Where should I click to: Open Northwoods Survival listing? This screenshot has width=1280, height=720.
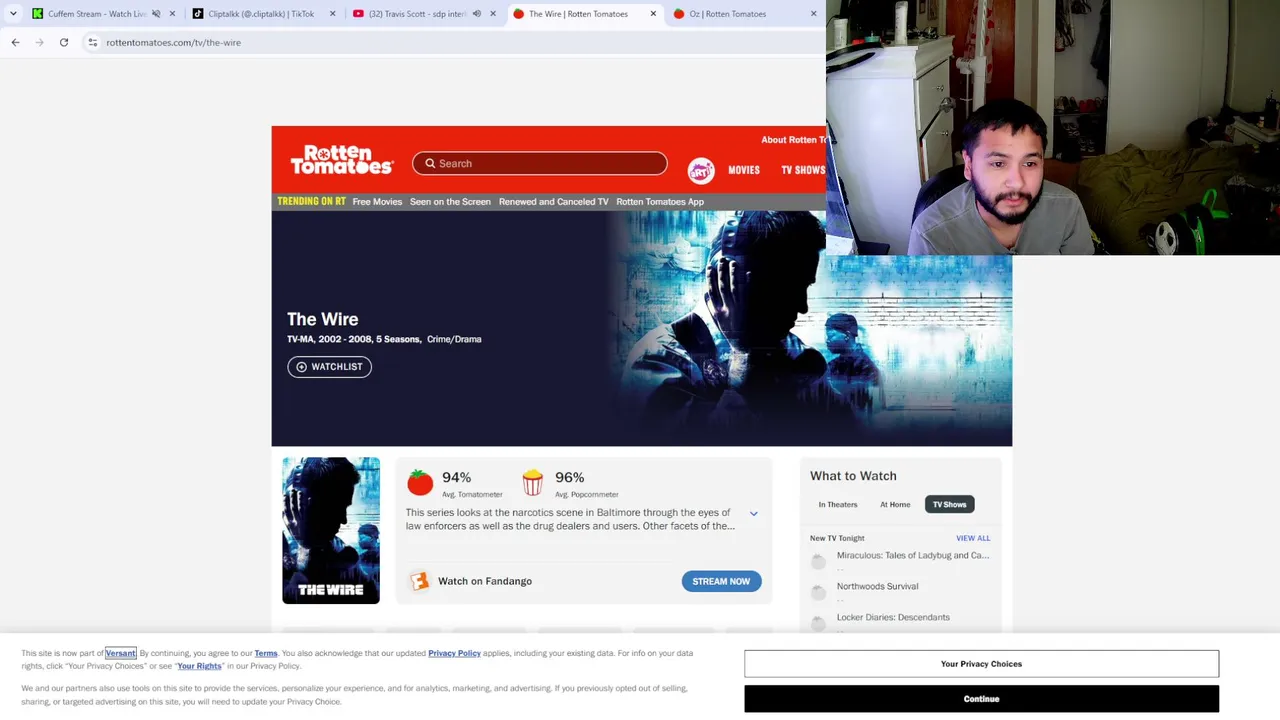coord(877,587)
